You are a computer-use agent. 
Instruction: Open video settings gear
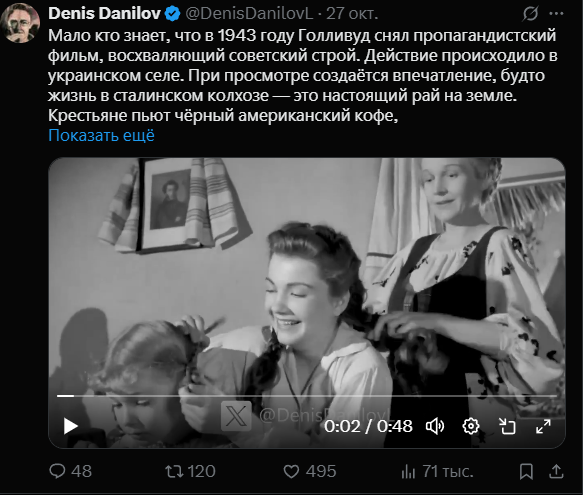pos(471,426)
